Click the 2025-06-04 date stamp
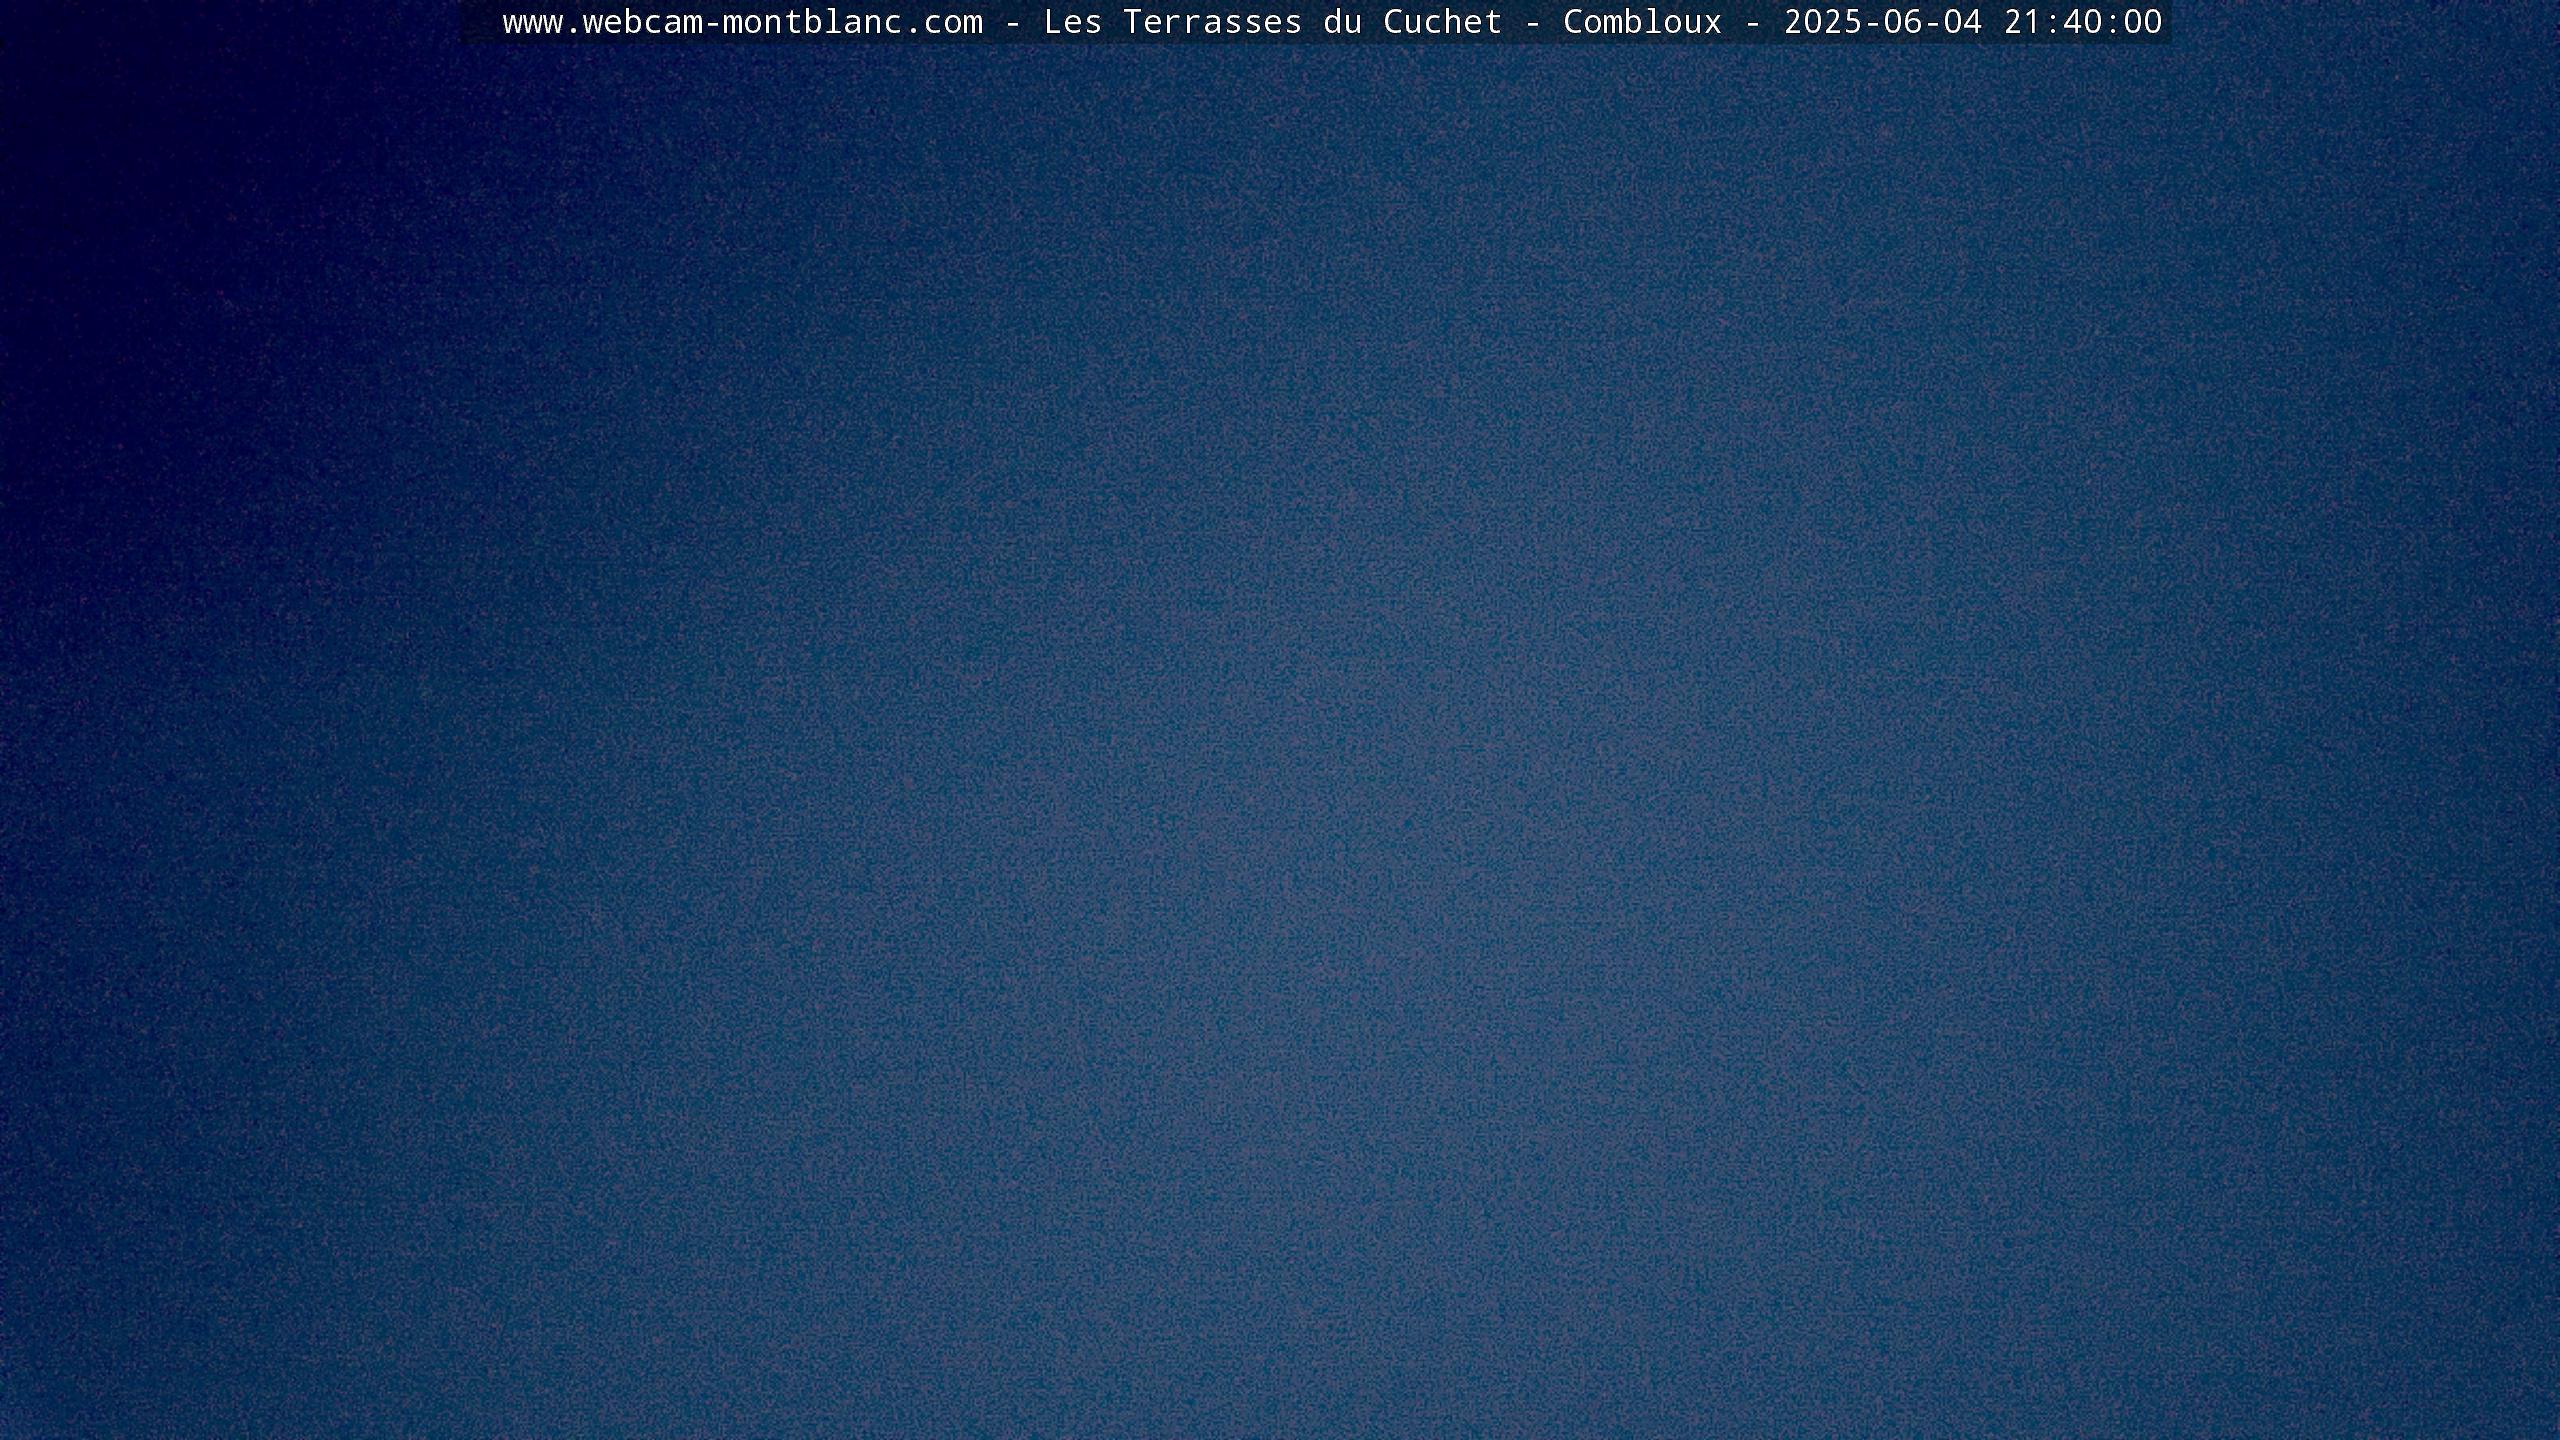The height and width of the screenshot is (1440, 2560). pyautogui.click(x=1883, y=22)
